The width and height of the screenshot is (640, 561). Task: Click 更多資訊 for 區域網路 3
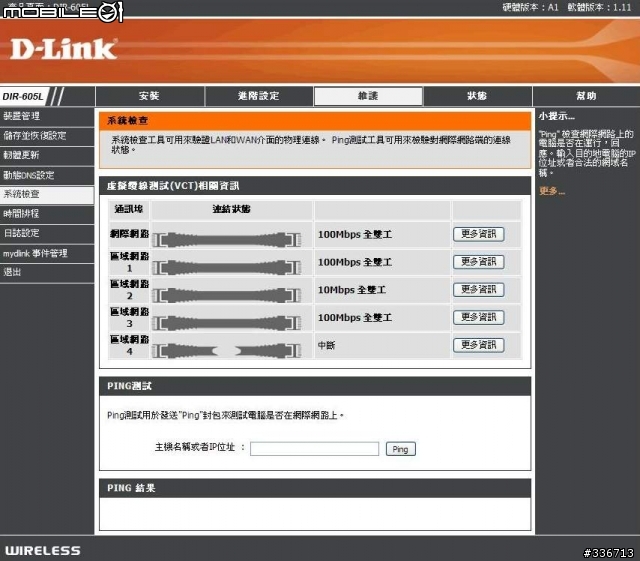pos(479,317)
